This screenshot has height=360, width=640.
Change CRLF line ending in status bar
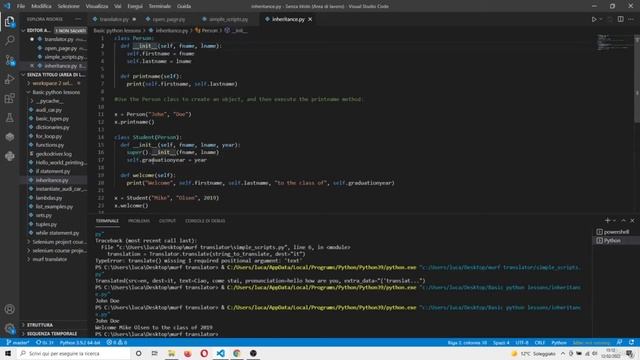coord(540,342)
